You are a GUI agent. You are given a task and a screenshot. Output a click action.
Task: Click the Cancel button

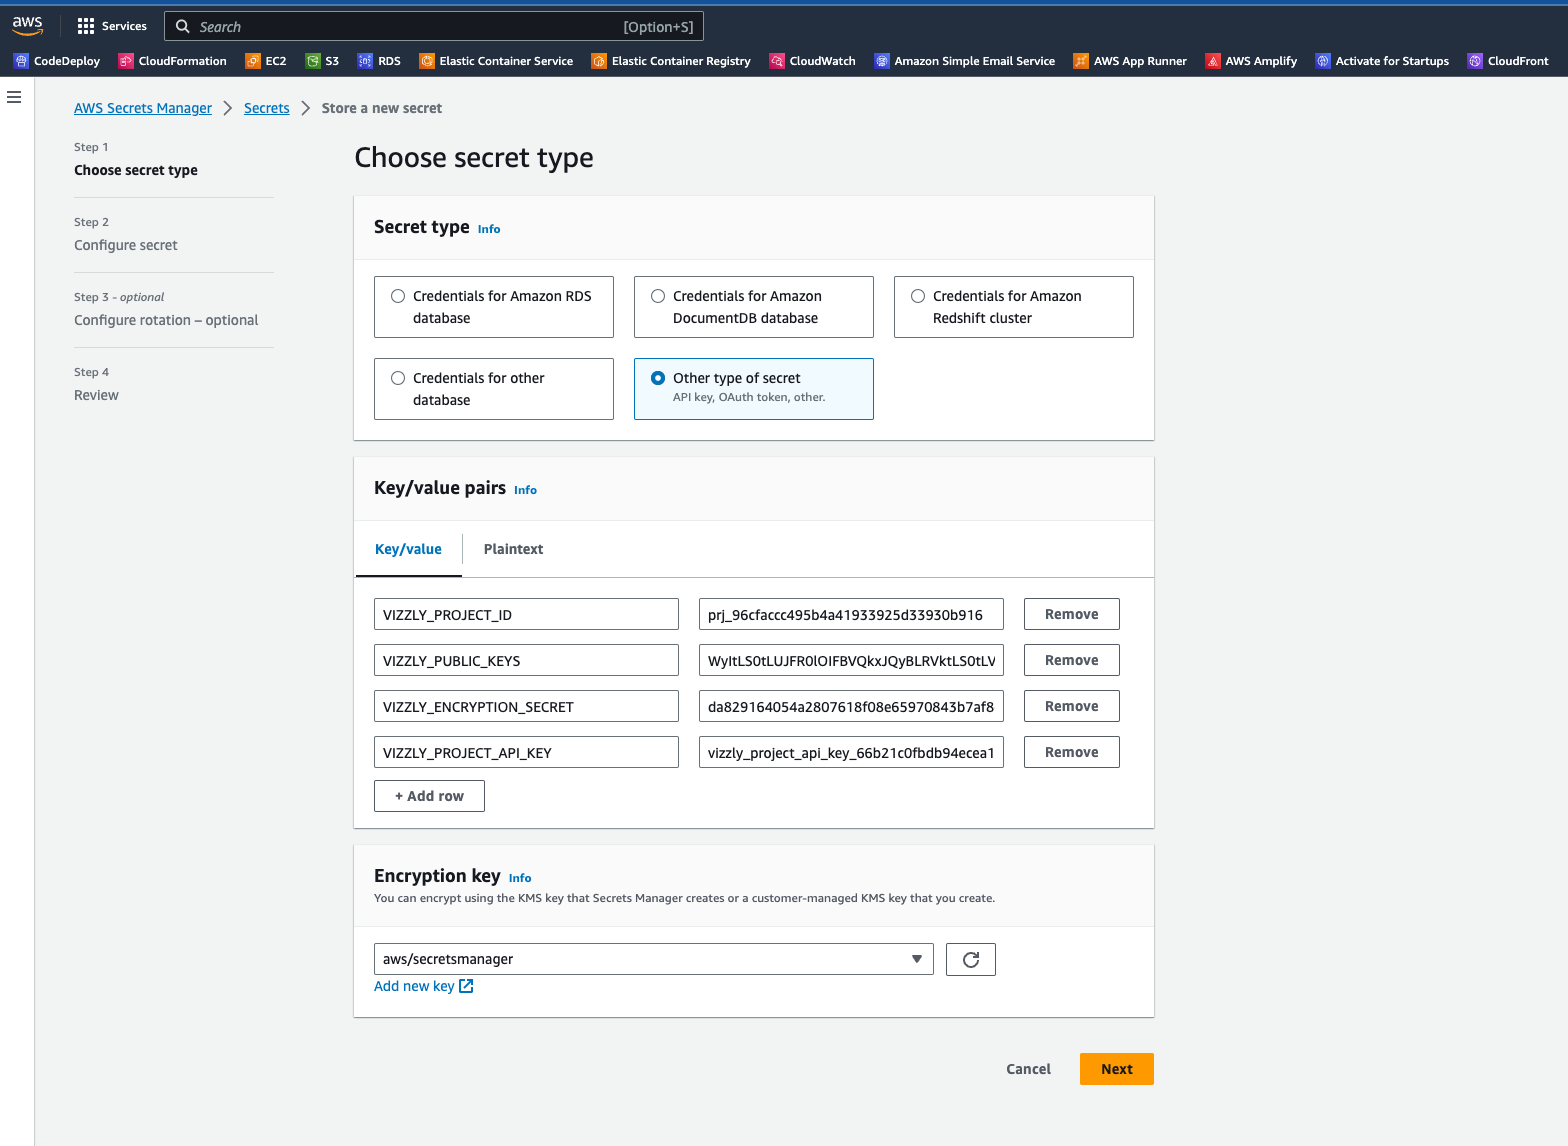click(1028, 1069)
